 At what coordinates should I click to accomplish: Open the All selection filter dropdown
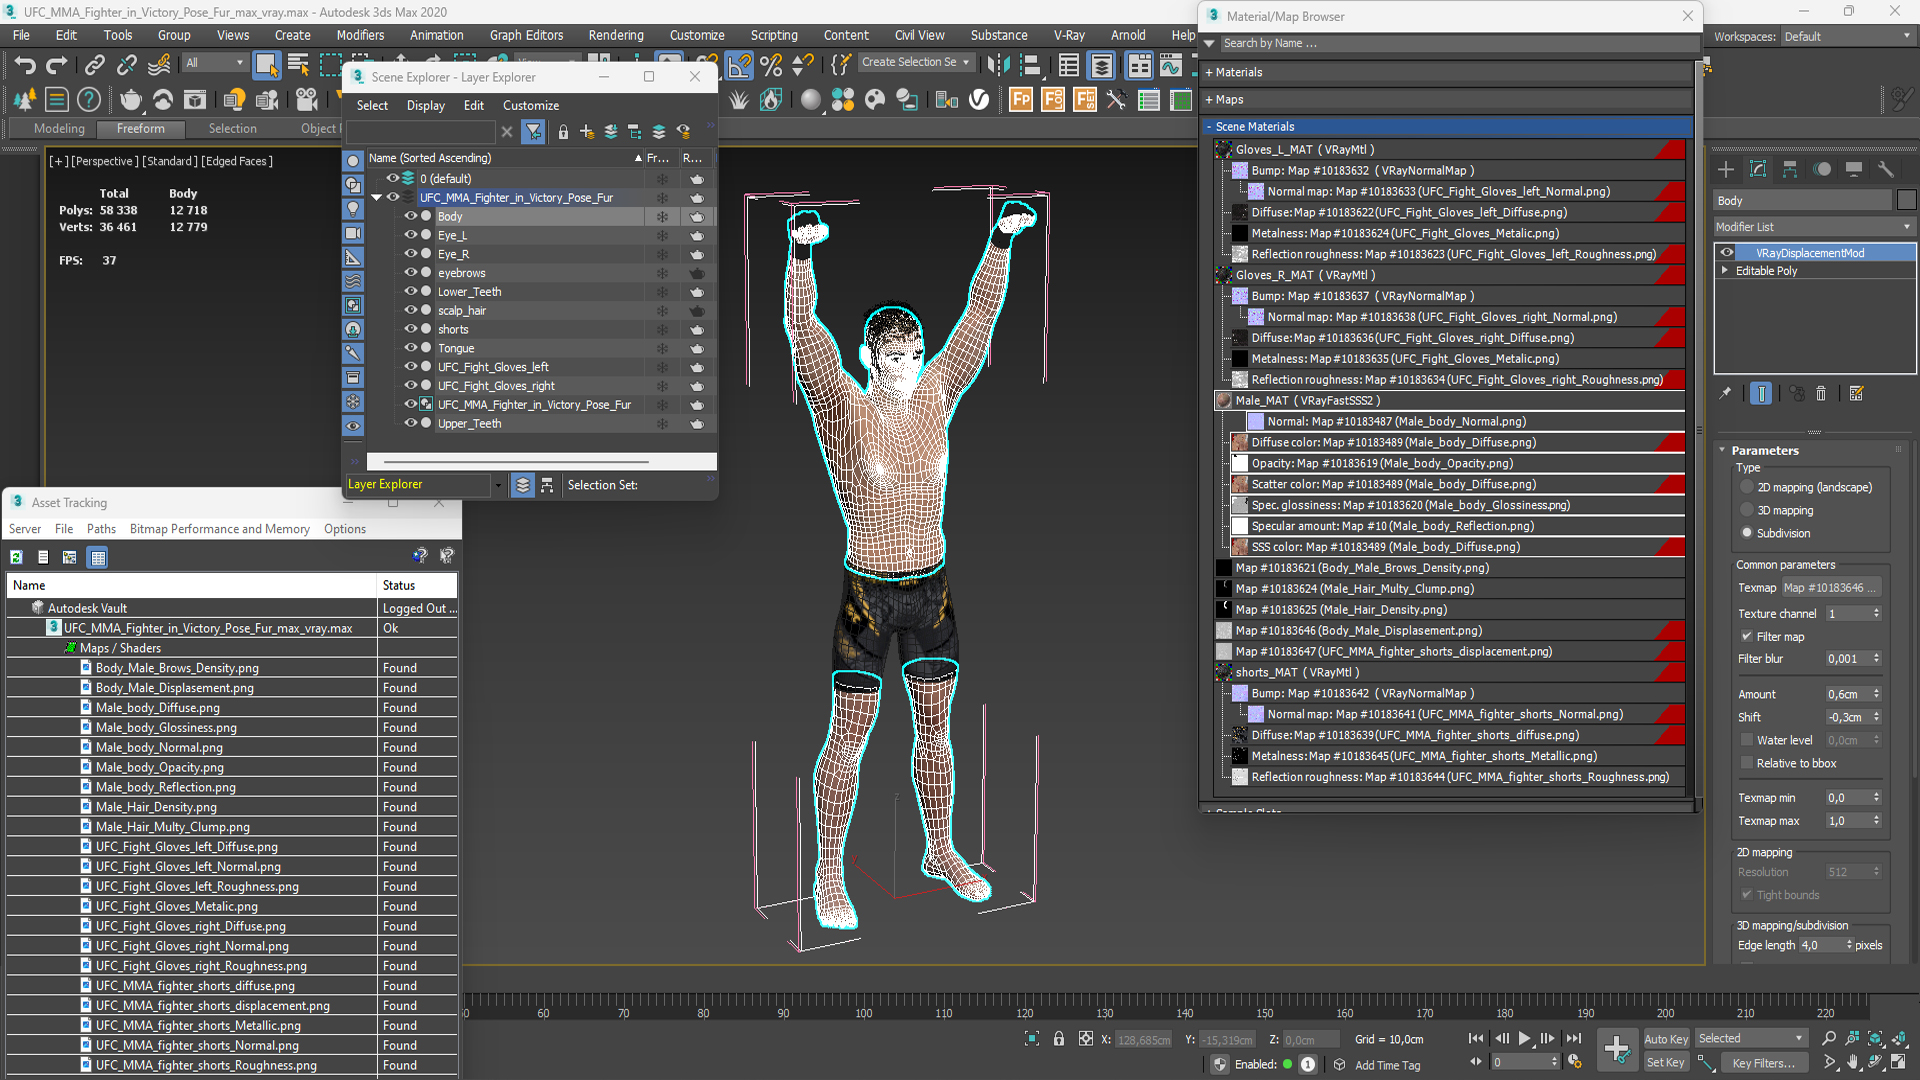coord(215,63)
